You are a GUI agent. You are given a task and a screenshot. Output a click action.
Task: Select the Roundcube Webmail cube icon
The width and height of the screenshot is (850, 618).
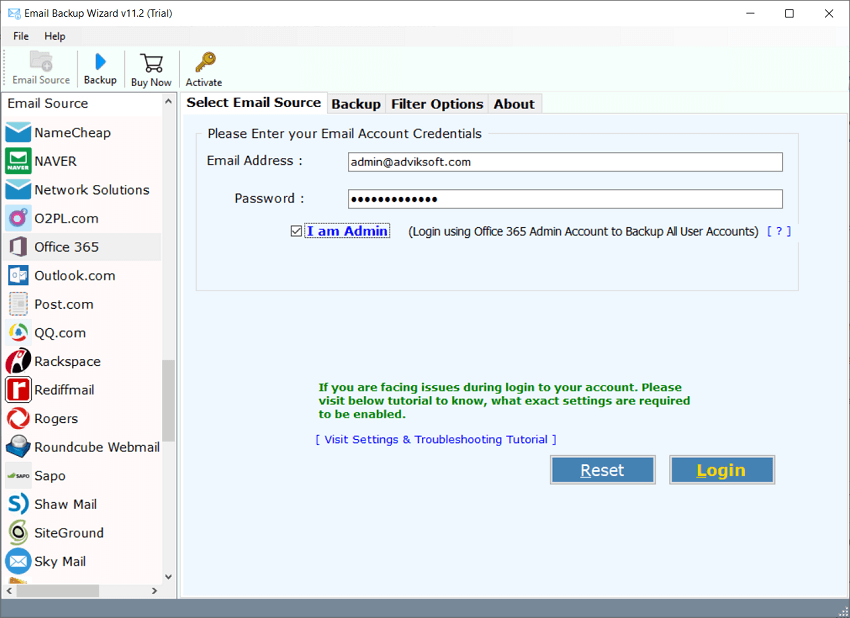(18, 447)
